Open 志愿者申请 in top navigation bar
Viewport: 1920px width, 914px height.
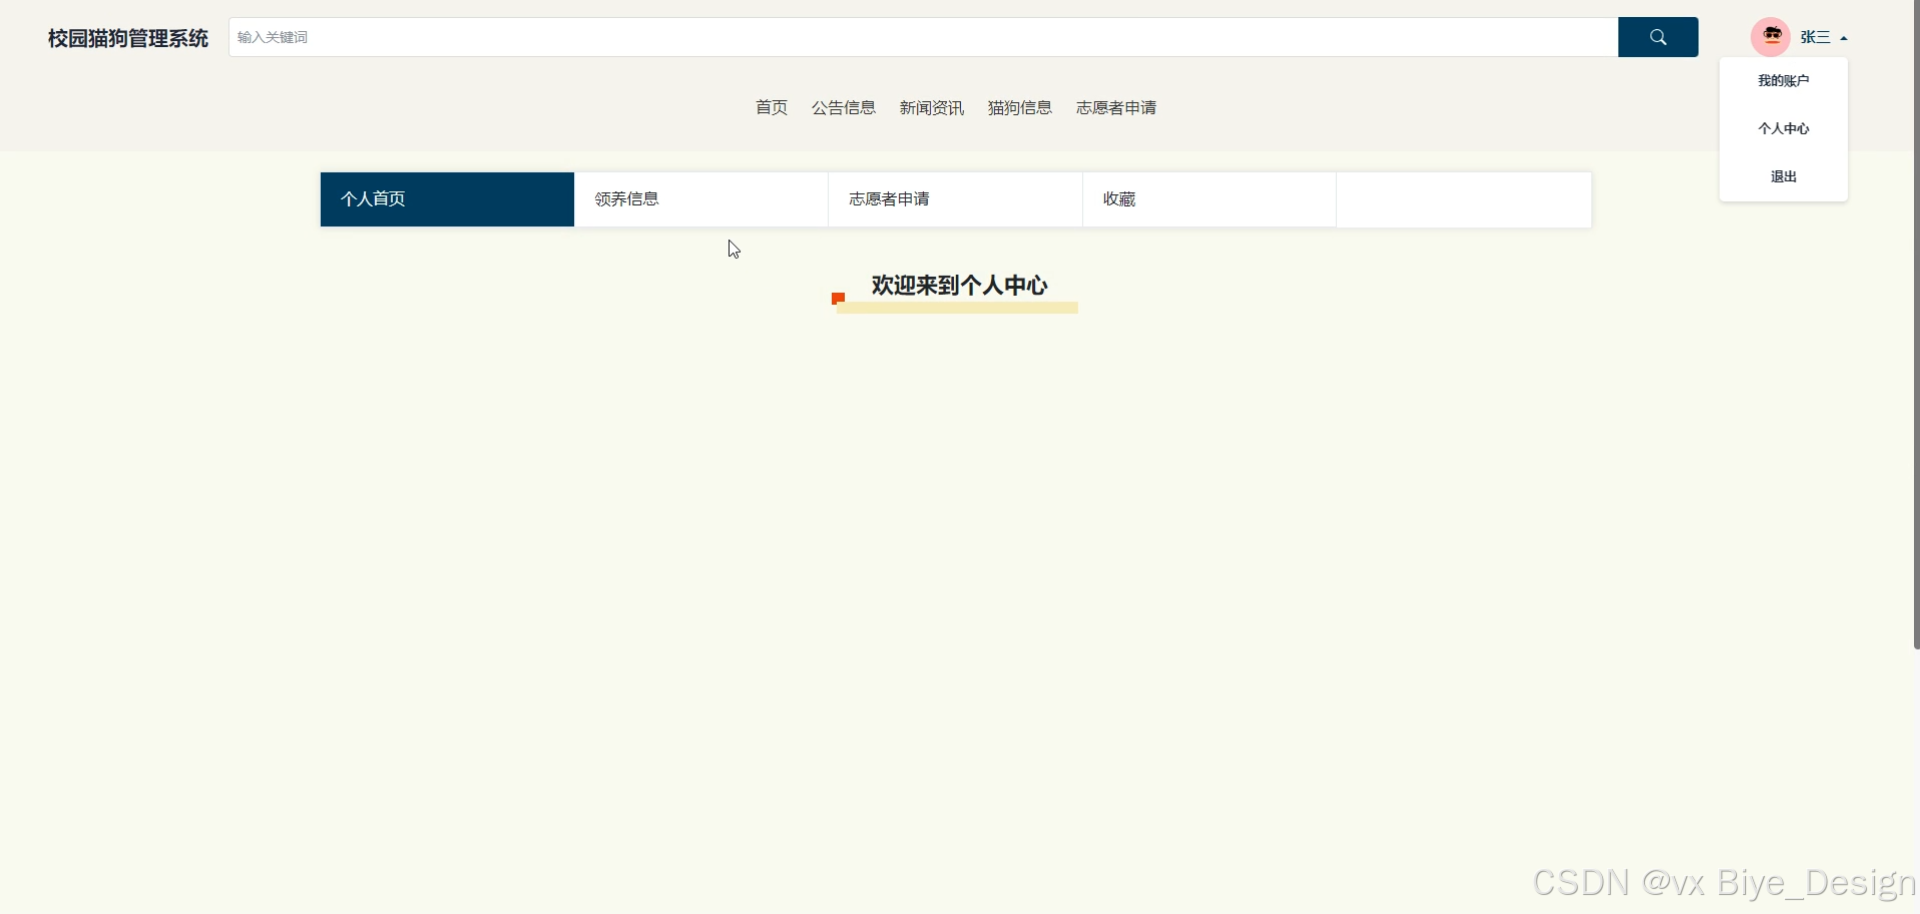[1116, 107]
